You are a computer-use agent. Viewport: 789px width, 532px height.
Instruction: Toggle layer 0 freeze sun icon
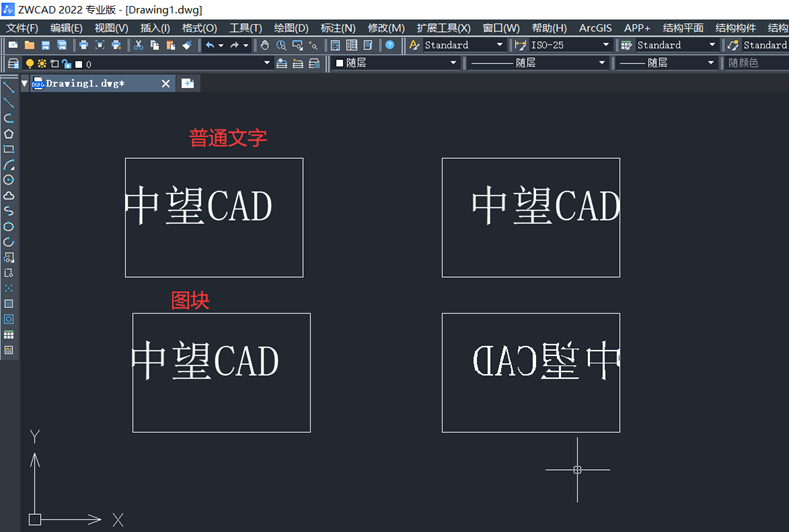coord(42,63)
